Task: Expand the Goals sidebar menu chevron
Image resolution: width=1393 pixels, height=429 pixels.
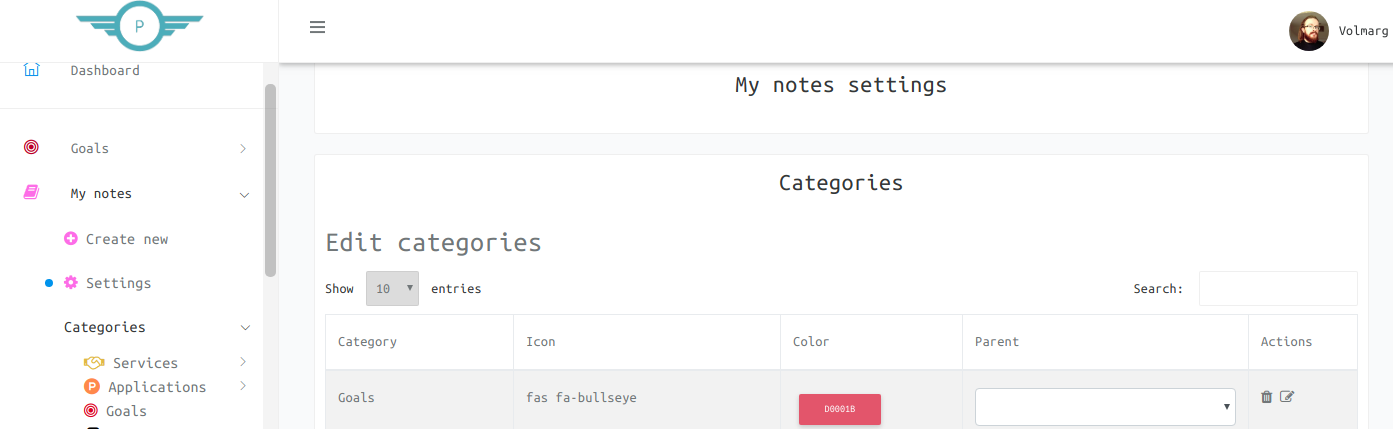Action: pyautogui.click(x=243, y=149)
